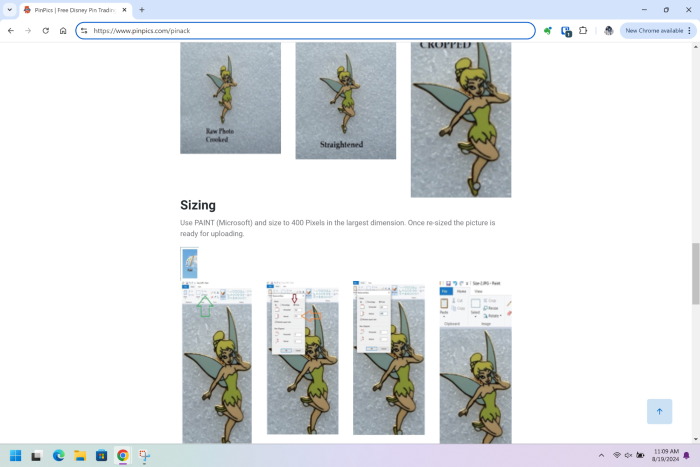Show hidden system tray icons

coord(601,455)
